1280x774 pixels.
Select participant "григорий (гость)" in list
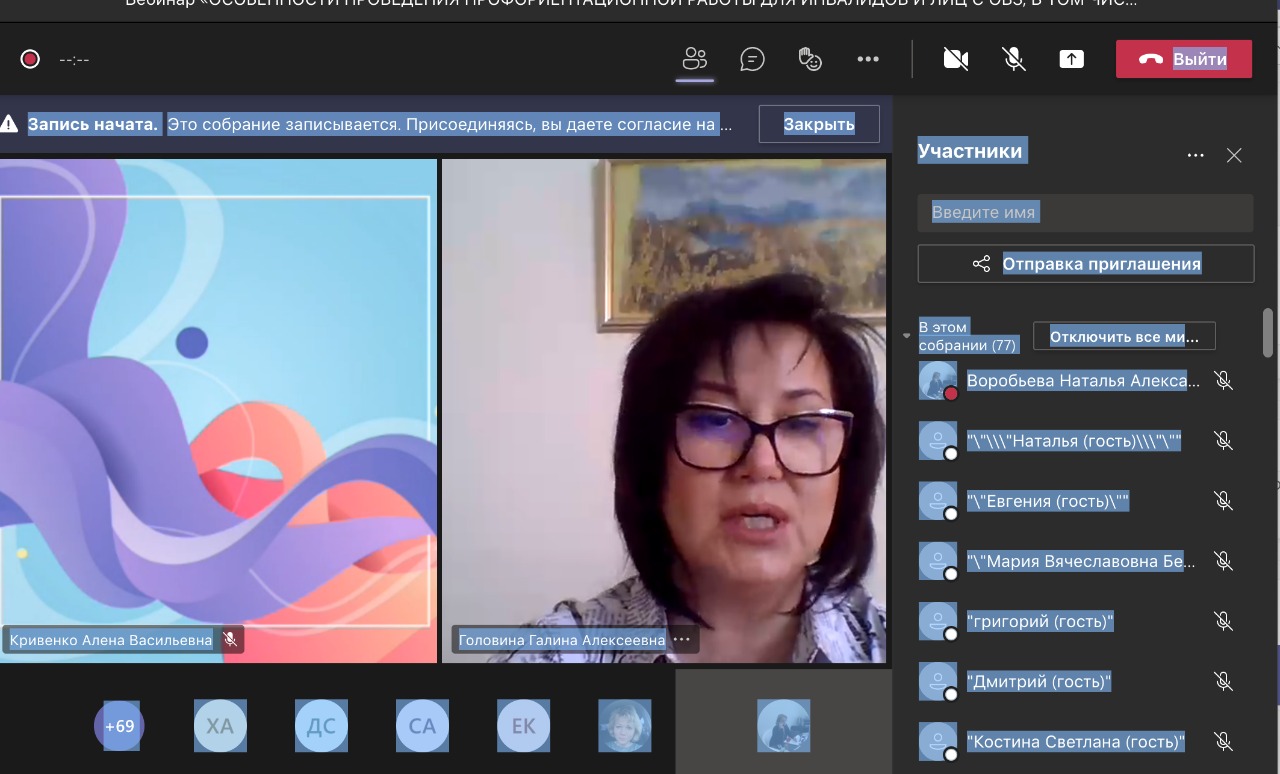(1040, 622)
